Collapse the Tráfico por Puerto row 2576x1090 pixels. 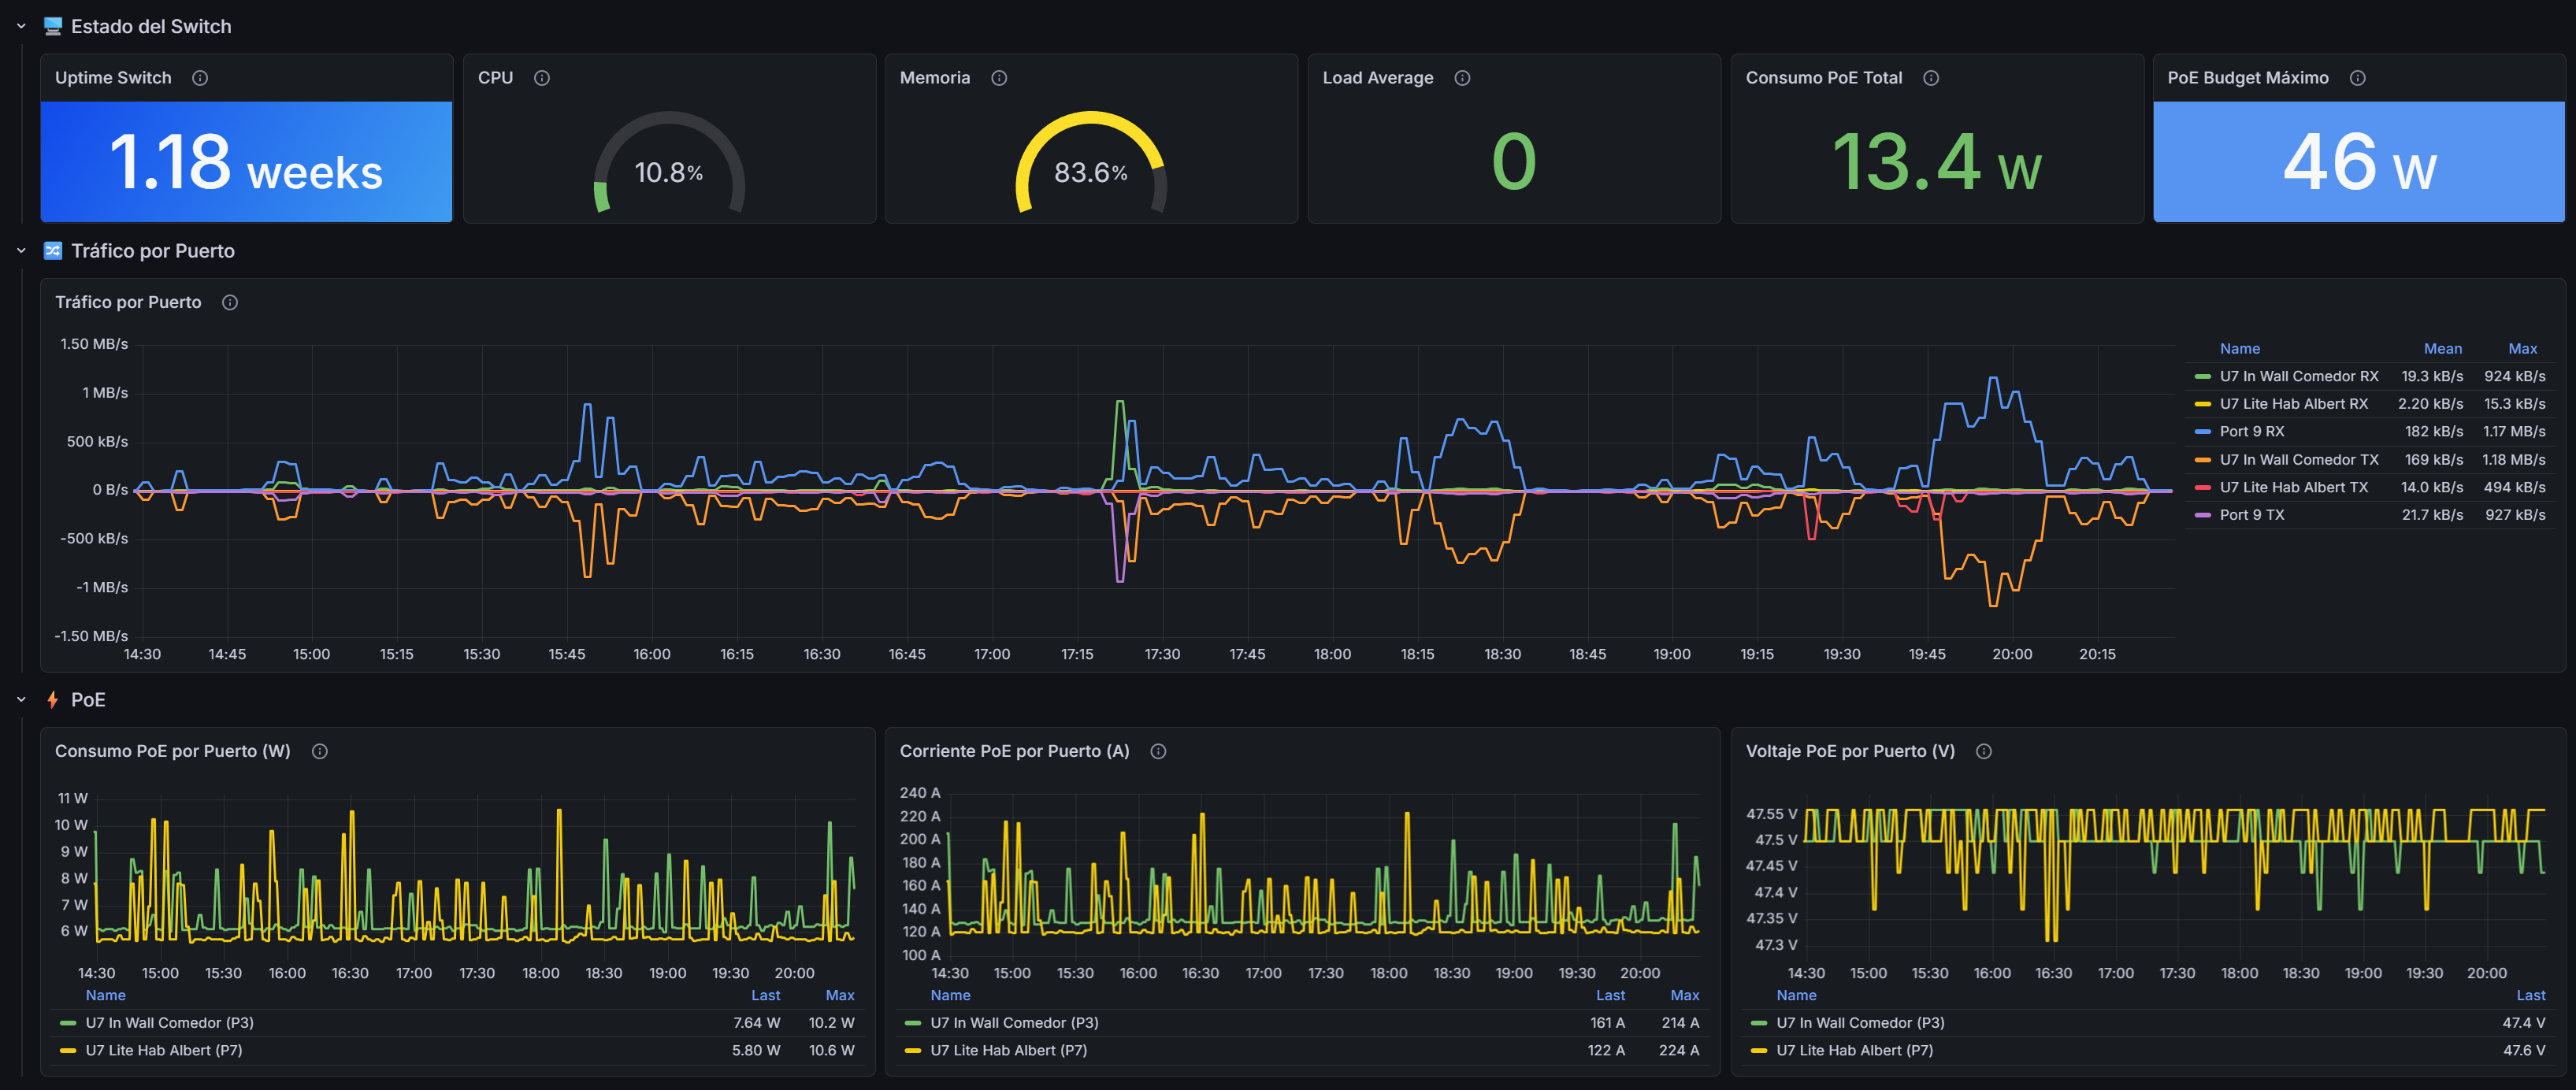(21, 251)
